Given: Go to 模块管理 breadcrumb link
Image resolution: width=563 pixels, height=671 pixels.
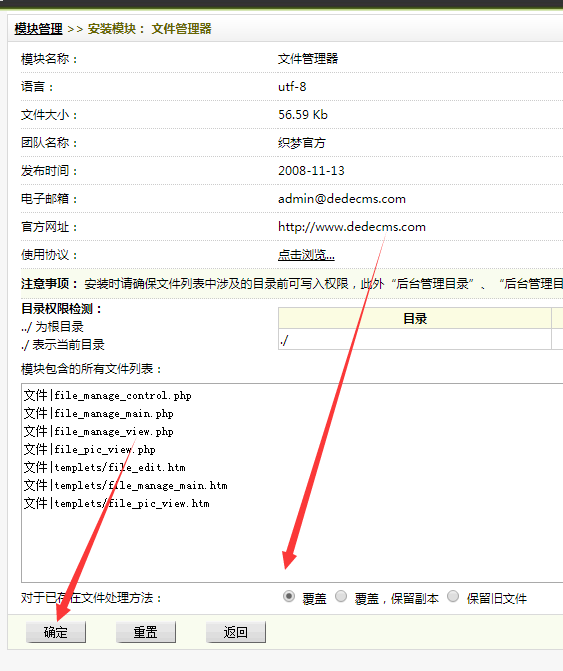Looking at the screenshot, I should [x=39, y=29].
